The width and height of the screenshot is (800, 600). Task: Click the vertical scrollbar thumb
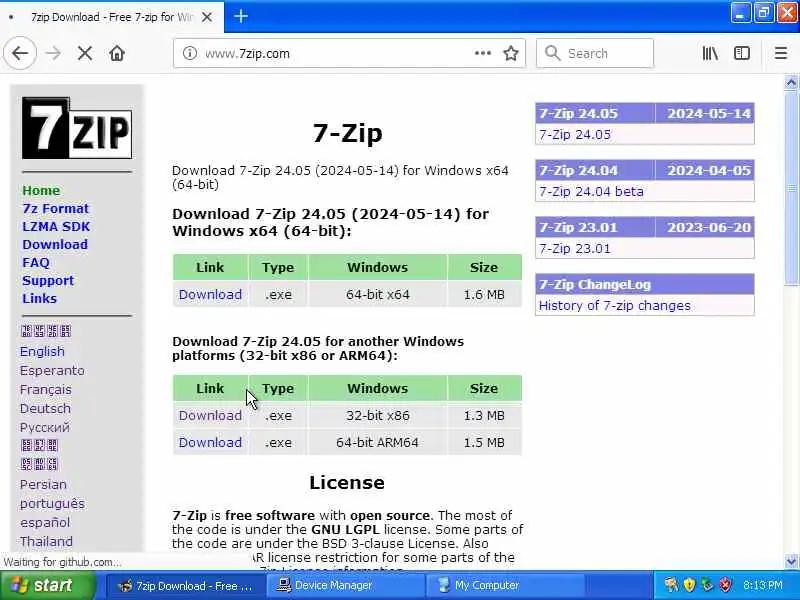[x=791, y=188]
